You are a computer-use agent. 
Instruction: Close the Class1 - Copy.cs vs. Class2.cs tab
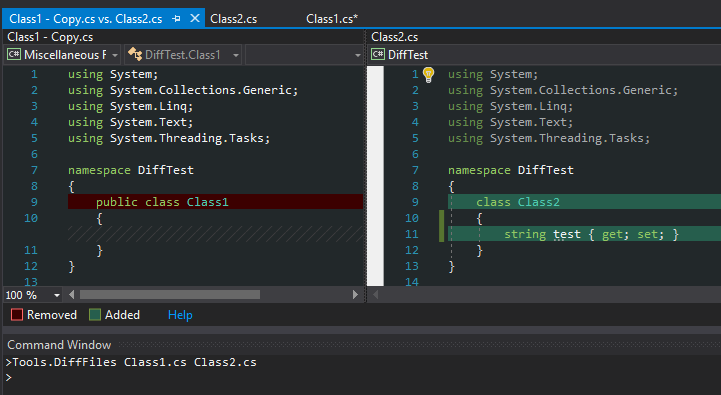195,18
